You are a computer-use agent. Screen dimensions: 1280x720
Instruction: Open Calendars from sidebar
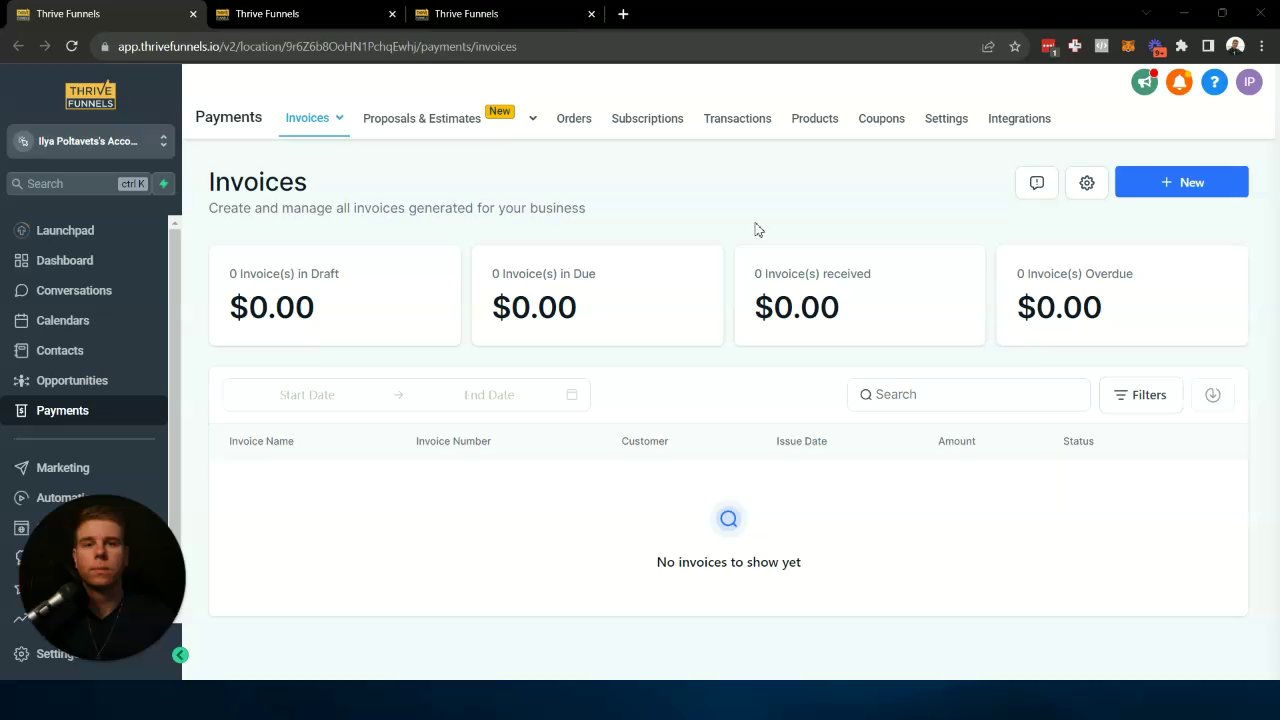[63, 320]
